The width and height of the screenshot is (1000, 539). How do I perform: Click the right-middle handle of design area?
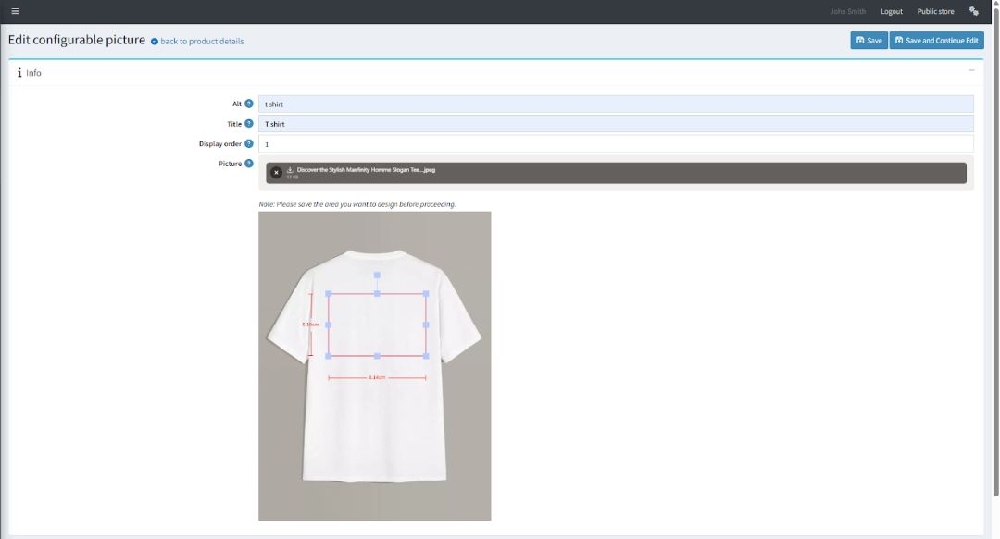426,325
